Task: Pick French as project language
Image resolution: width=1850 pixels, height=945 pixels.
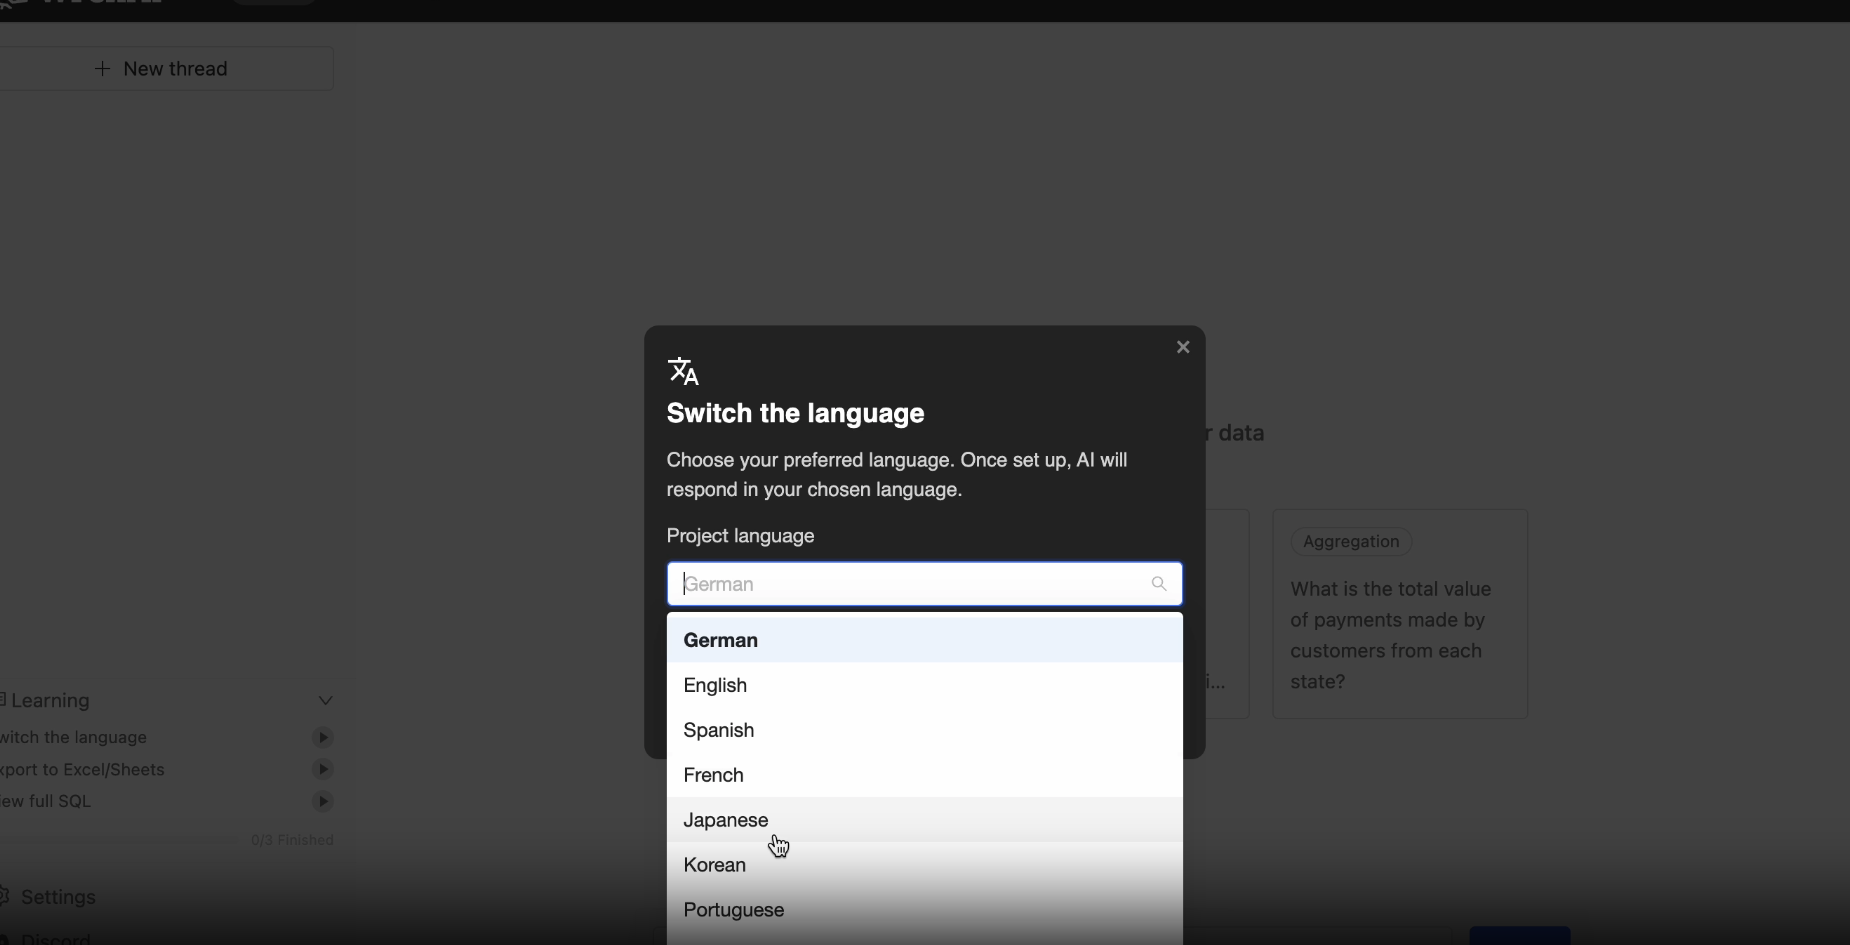Action: pyautogui.click(x=713, y=775)
